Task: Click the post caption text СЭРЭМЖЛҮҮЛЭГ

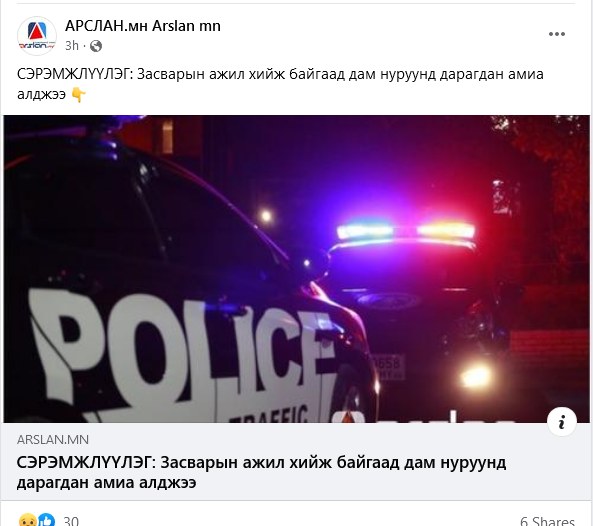Action: pos(74,74)
